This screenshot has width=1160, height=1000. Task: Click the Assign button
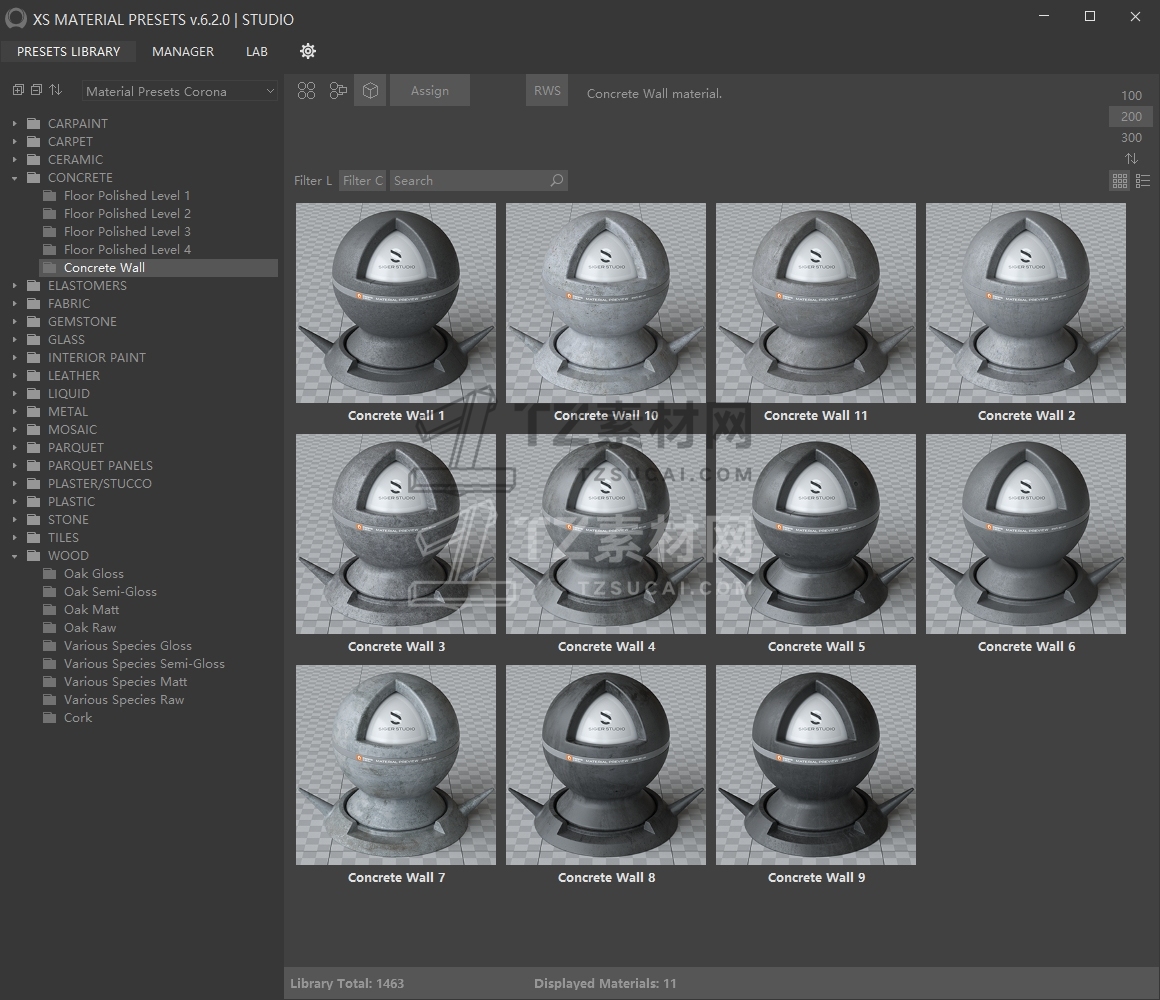click(430, 91)
